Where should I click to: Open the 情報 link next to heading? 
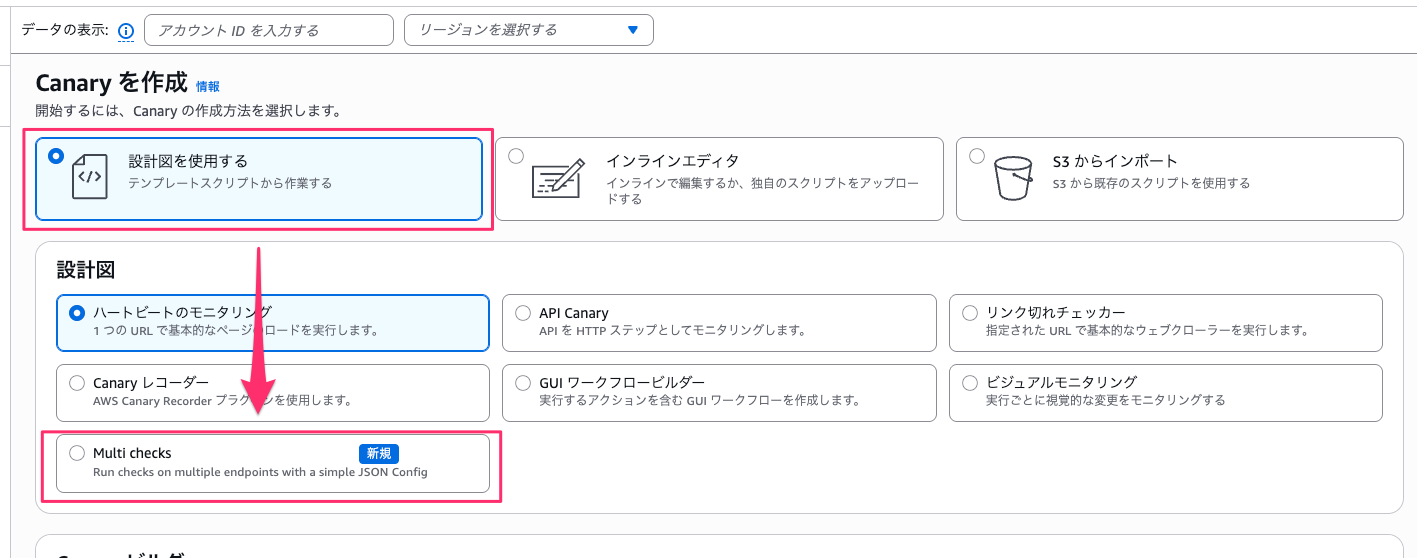(x=208, y=87)
